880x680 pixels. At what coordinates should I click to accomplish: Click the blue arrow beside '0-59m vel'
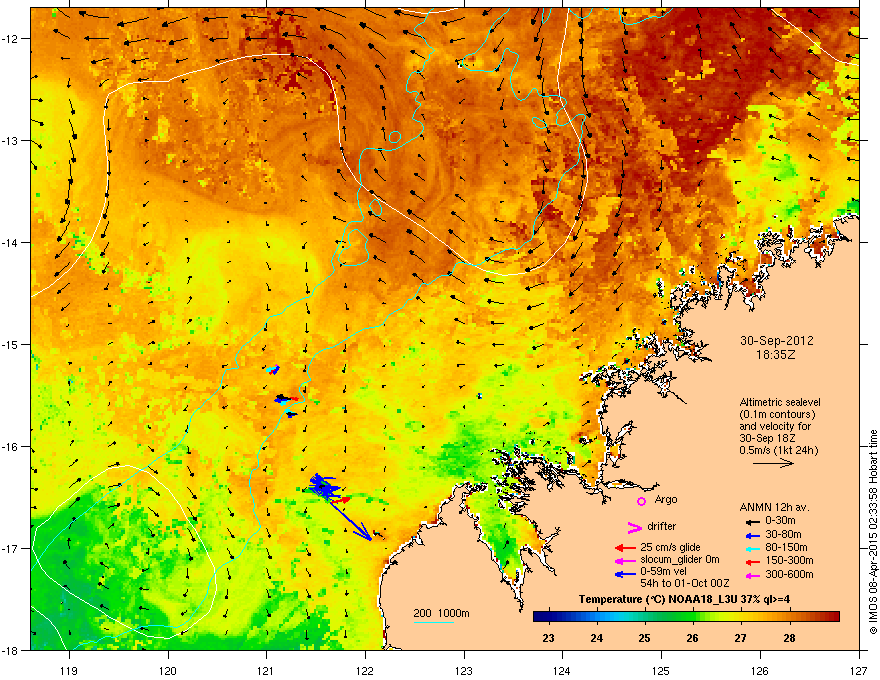point(625,574)
